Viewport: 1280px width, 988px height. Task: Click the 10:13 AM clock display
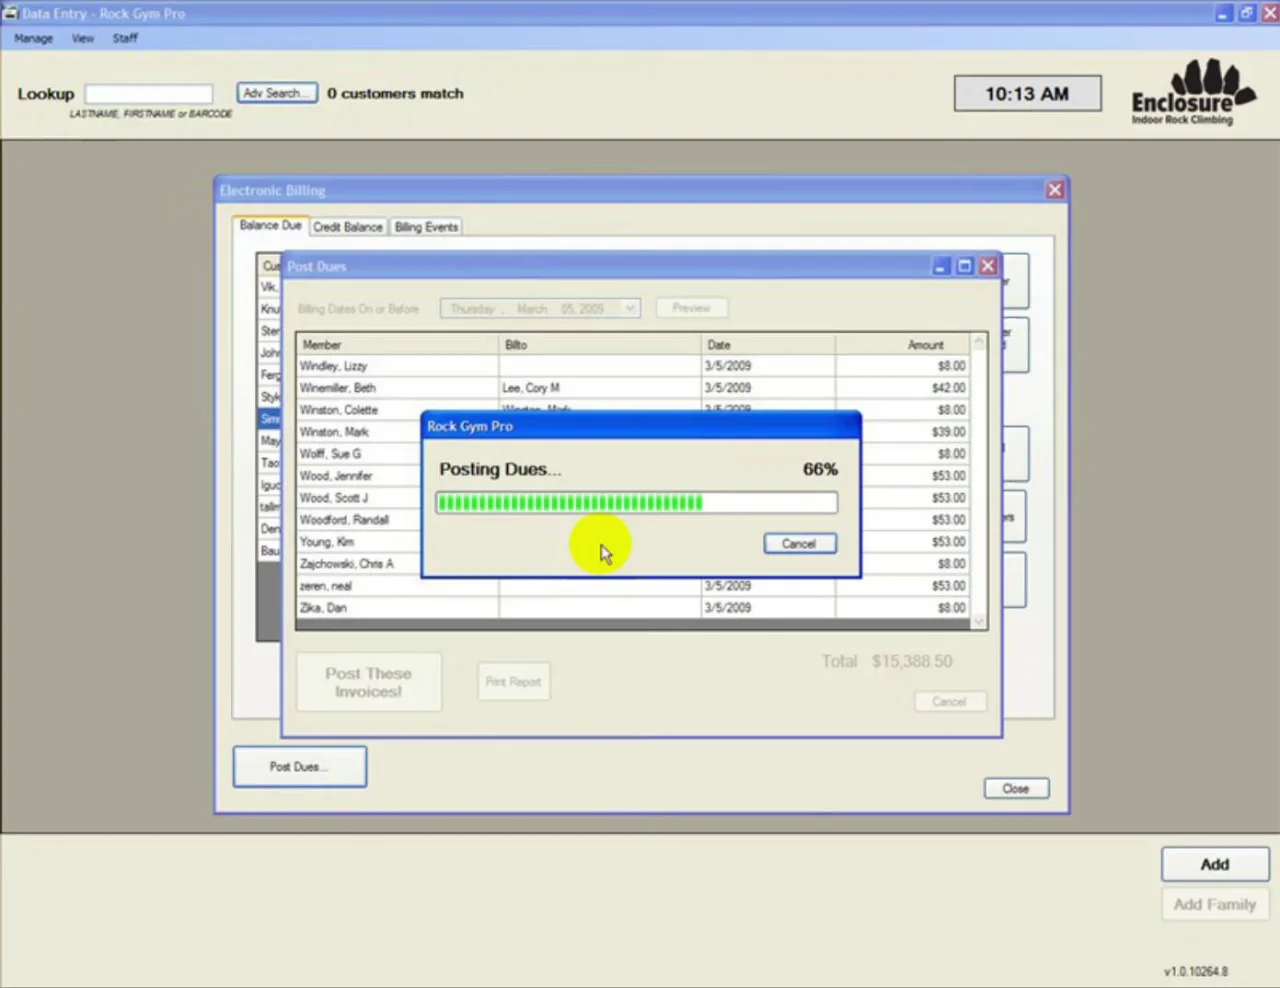(1027, 93)
